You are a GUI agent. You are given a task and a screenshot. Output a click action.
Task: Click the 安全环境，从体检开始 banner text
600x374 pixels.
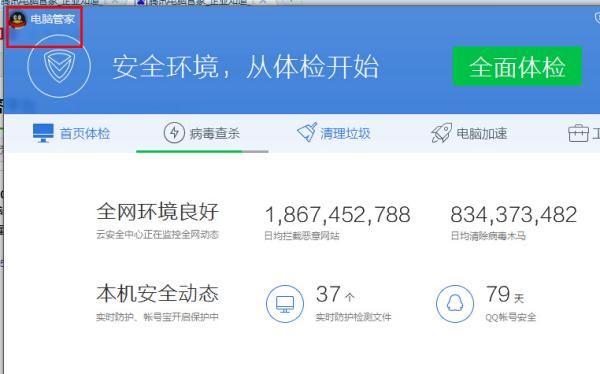246,67
